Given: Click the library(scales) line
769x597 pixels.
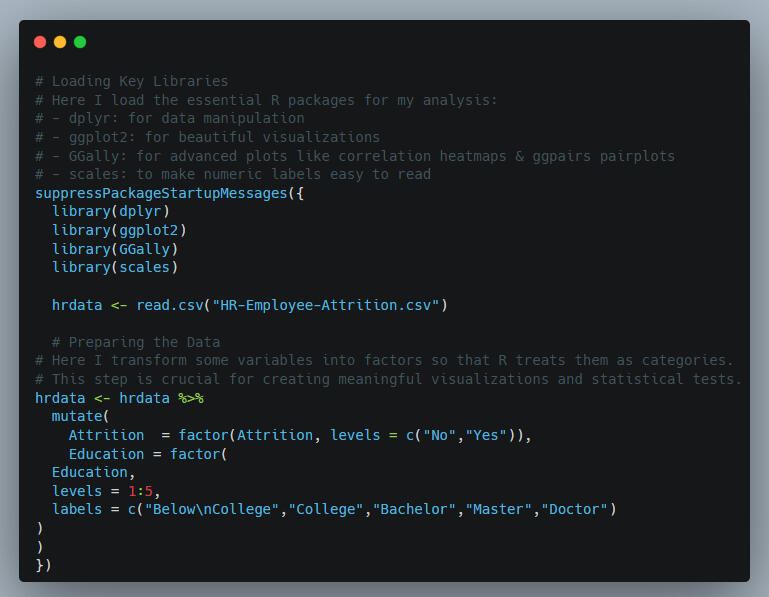Looking at the screenshot, I should pos(115,267).
